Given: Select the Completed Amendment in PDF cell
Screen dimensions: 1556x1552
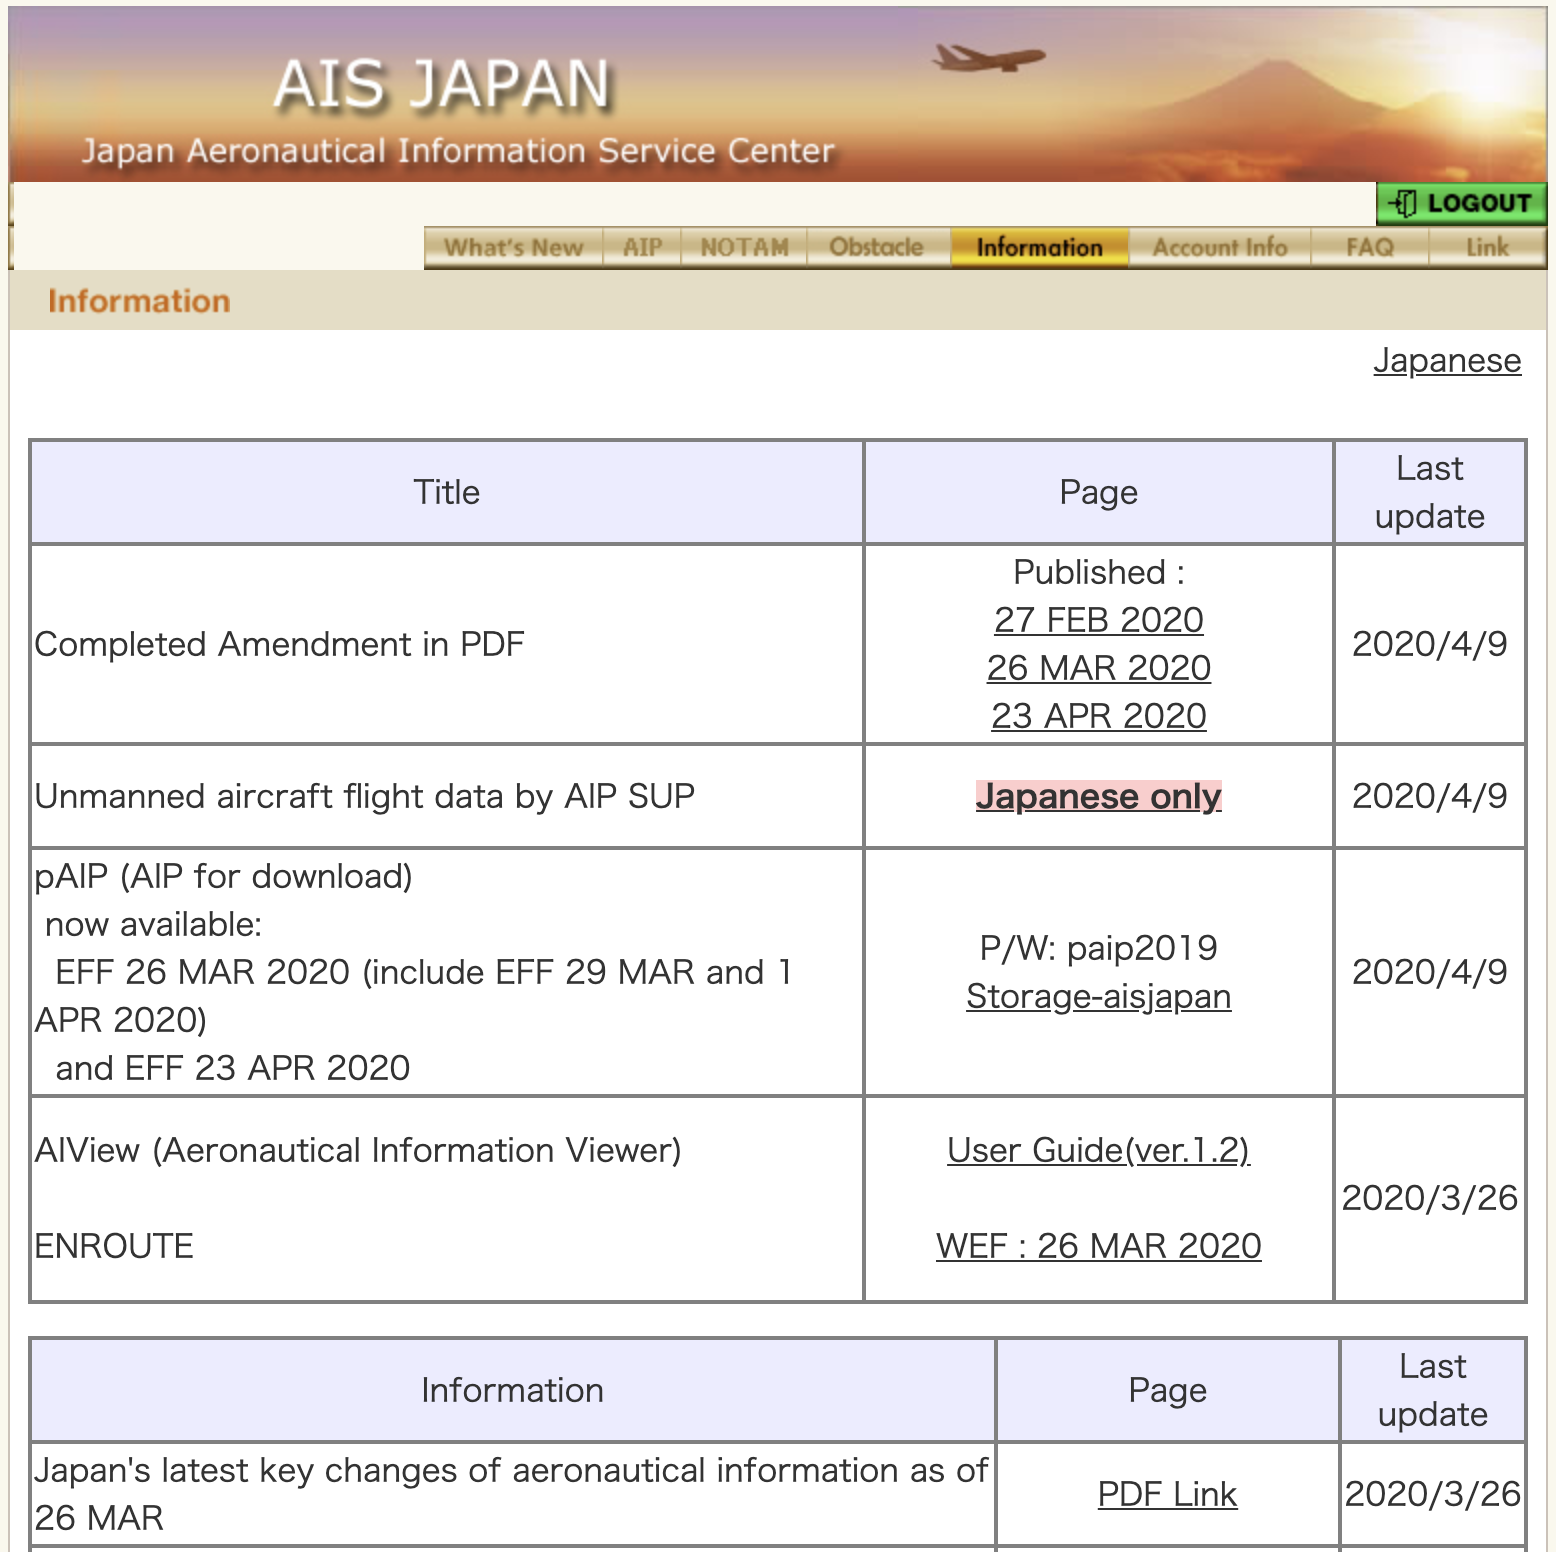Looking at the screenshot, I should [x=447, y=644].
